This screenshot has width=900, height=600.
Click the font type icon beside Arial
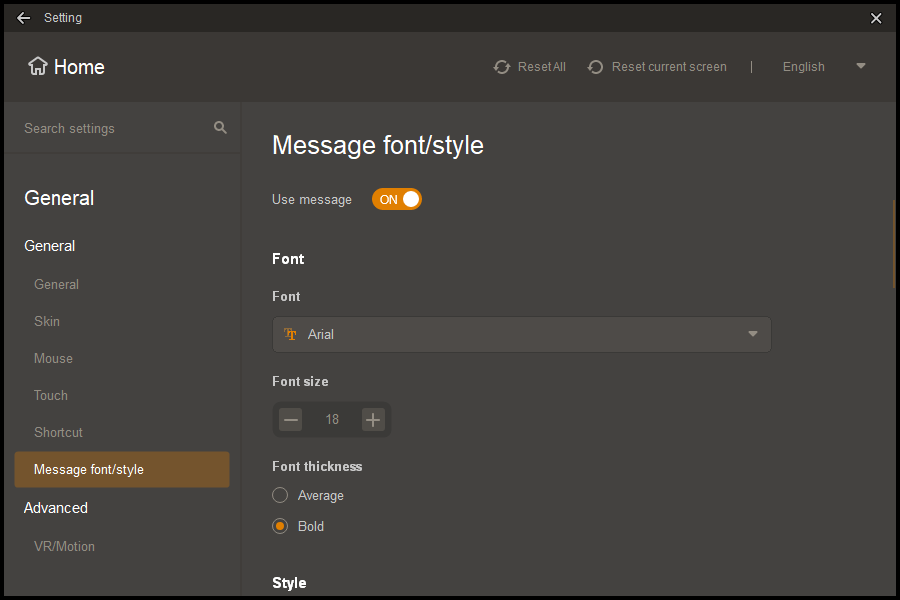pos(291,335)
